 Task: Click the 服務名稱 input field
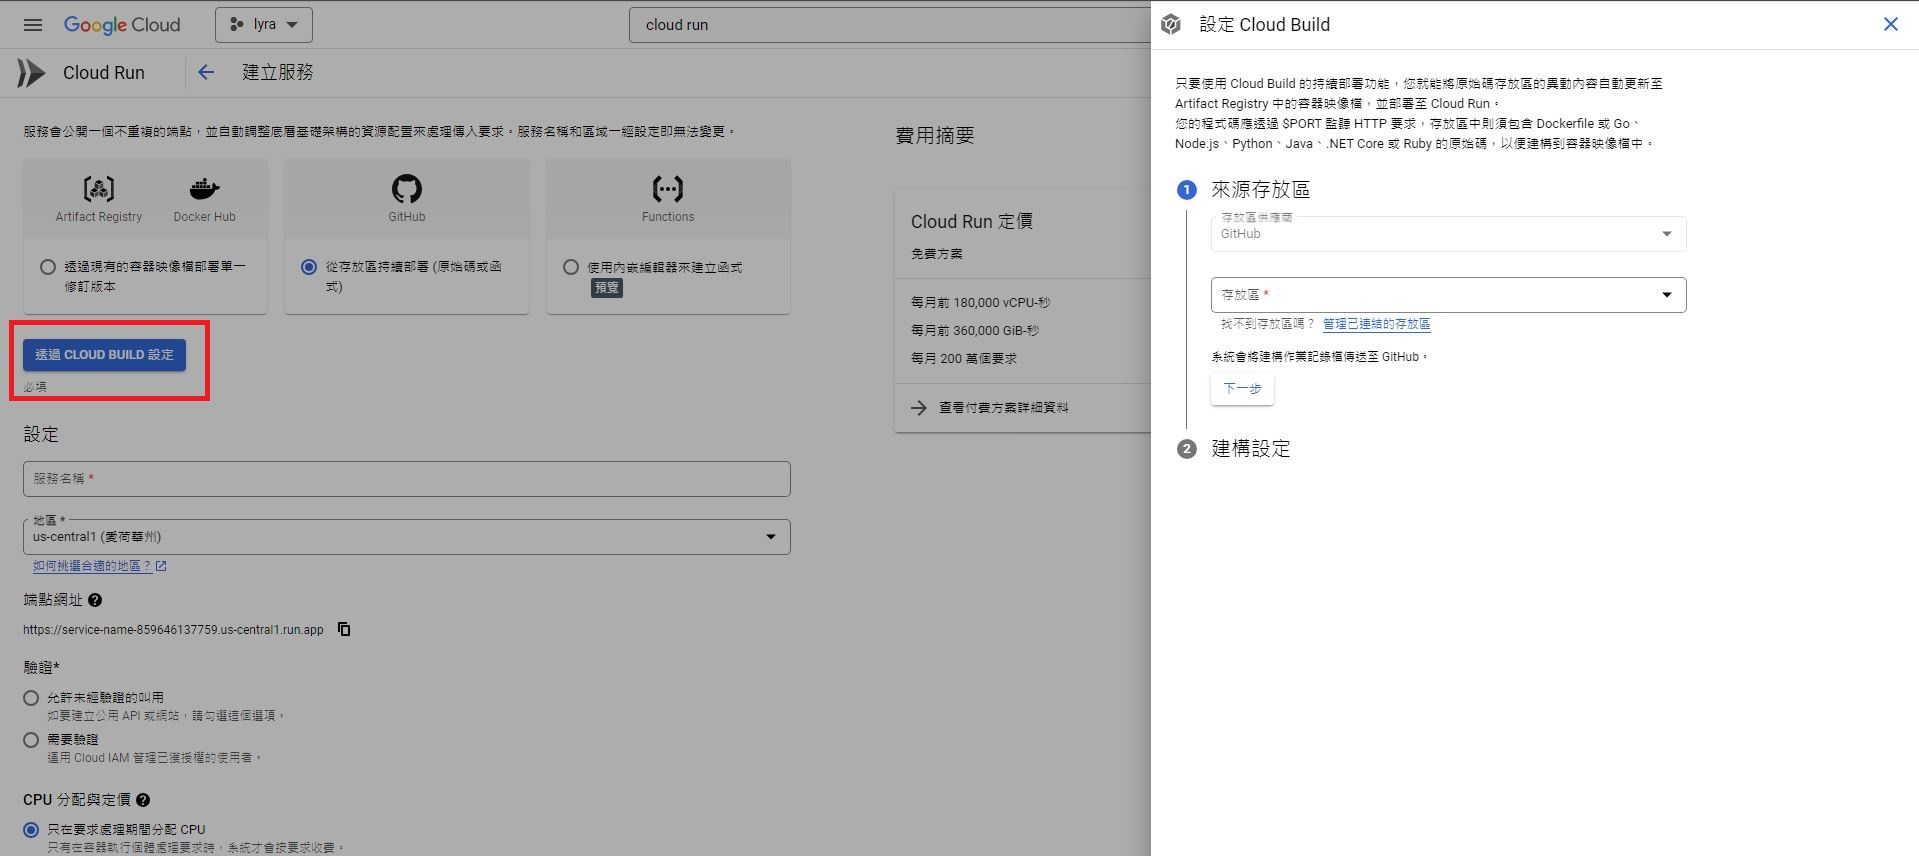[407, 479]
